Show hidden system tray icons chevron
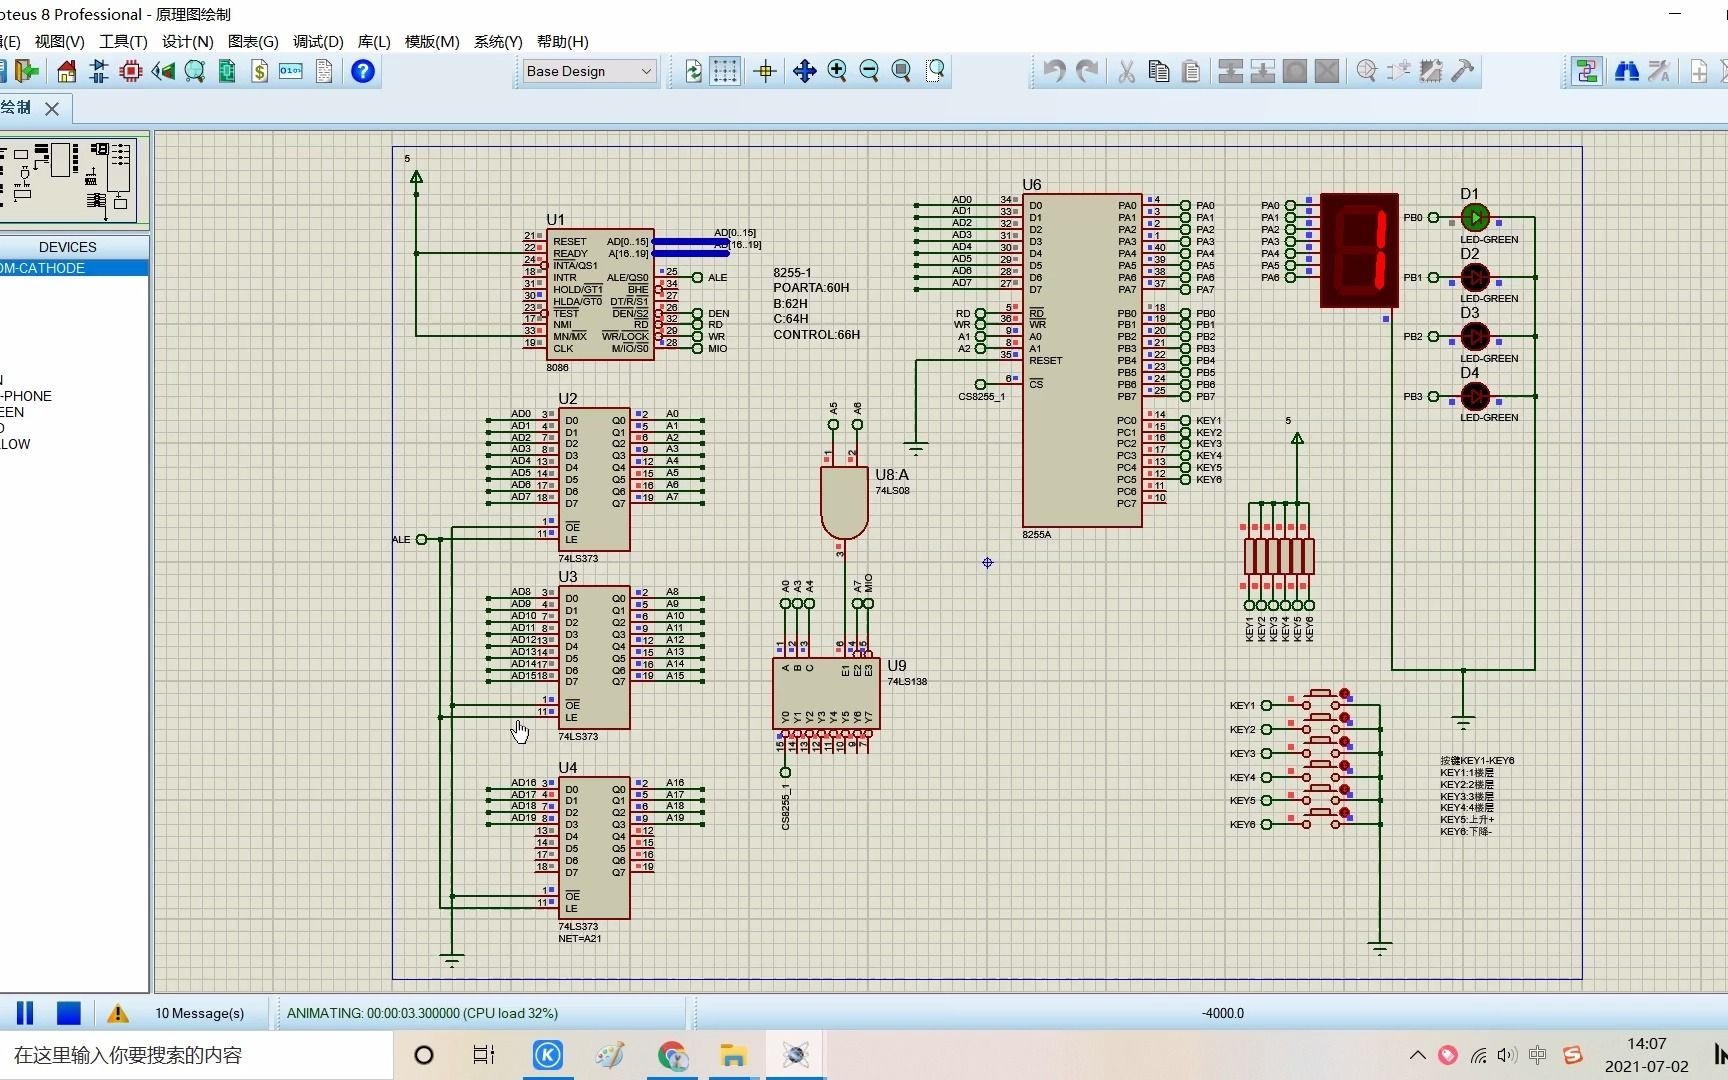 1417,1055
